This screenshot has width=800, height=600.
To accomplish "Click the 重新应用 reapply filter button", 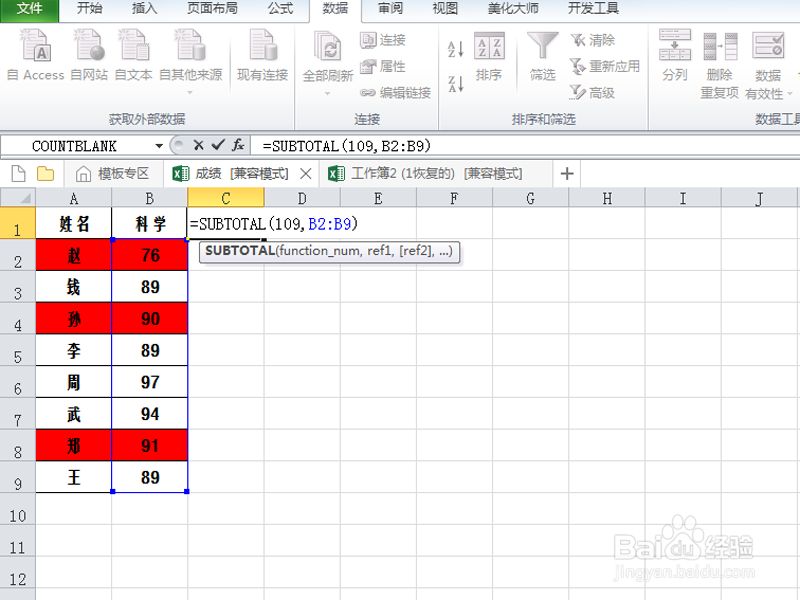I will tap(605, 66).
